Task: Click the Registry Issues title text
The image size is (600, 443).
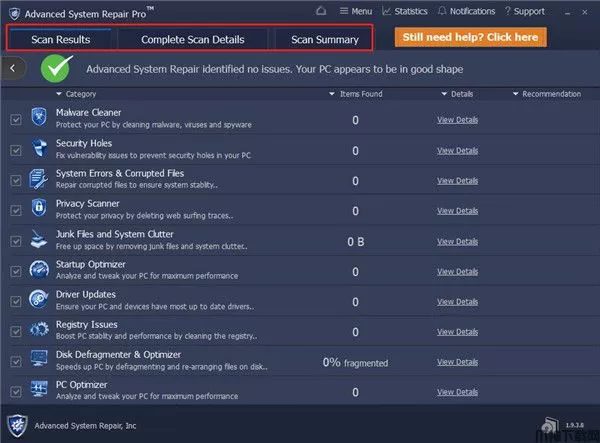Action: [87, 324]
